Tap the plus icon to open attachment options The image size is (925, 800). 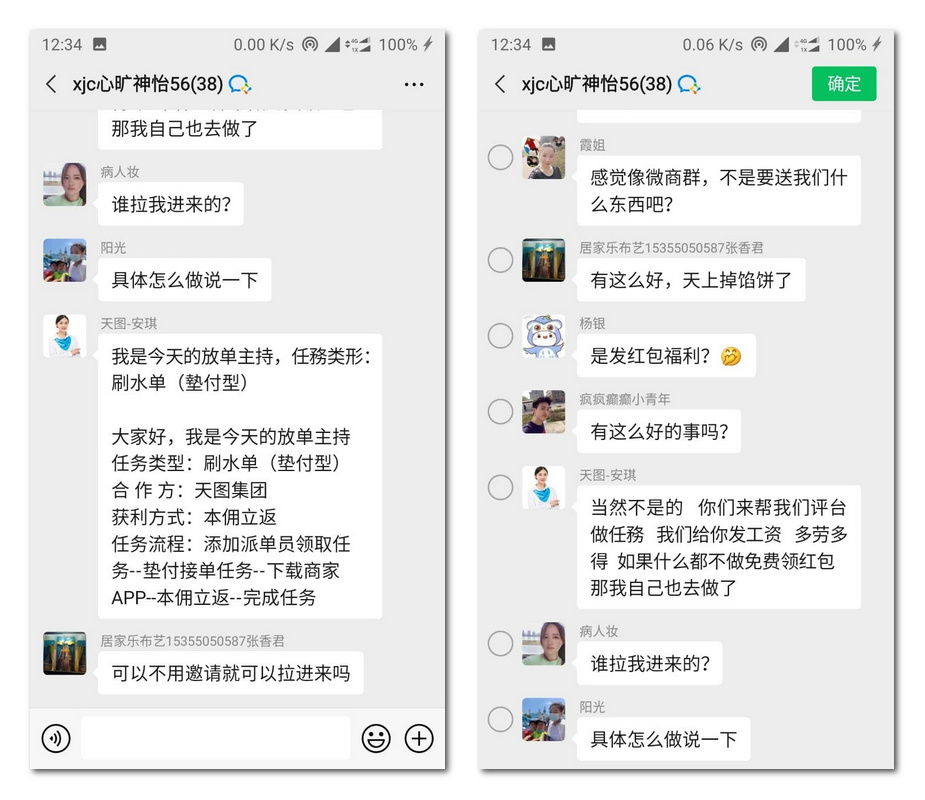pyautogui.click(x=419, y=738)
